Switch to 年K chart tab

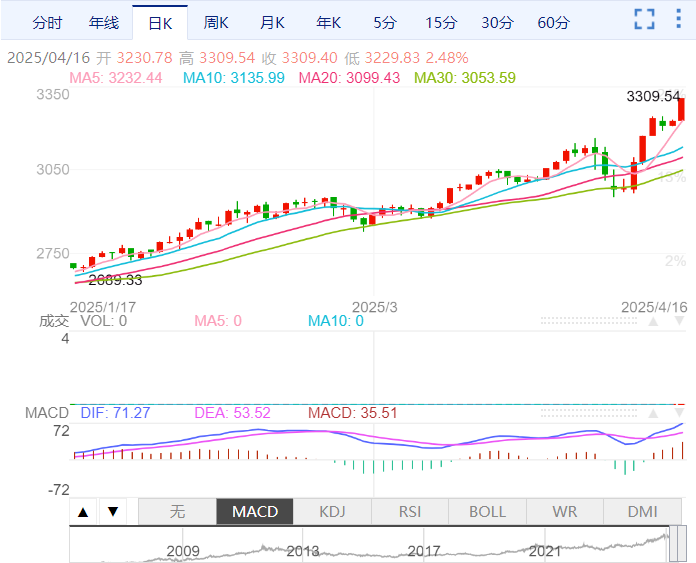(328, 23)
